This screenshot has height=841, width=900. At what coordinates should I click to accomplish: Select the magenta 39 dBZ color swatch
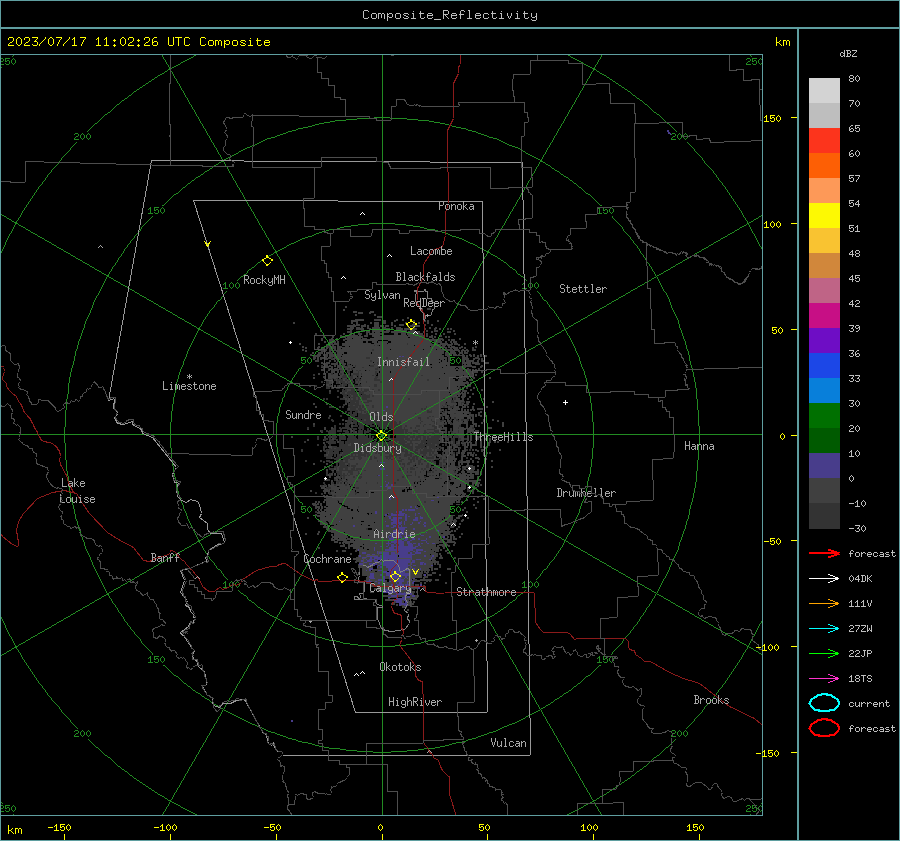(824, 315)
